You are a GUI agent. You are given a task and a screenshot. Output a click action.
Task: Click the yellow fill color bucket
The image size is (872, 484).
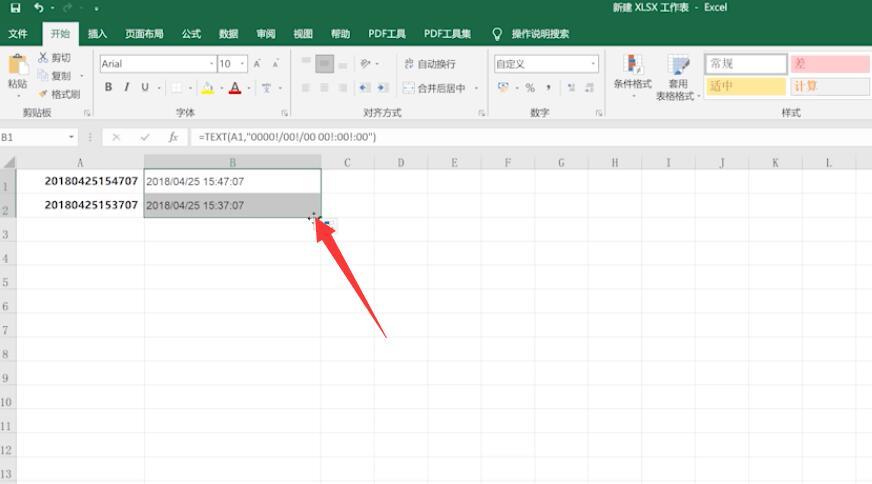207,88
